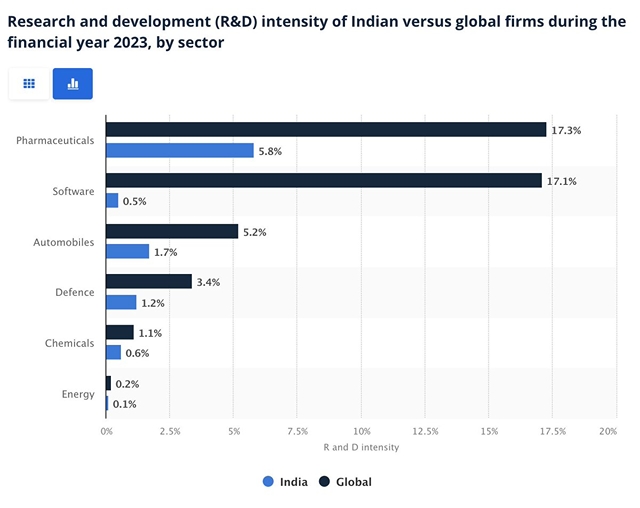
Task: Click the India Defence 1.2% bar
Action: 121,302
